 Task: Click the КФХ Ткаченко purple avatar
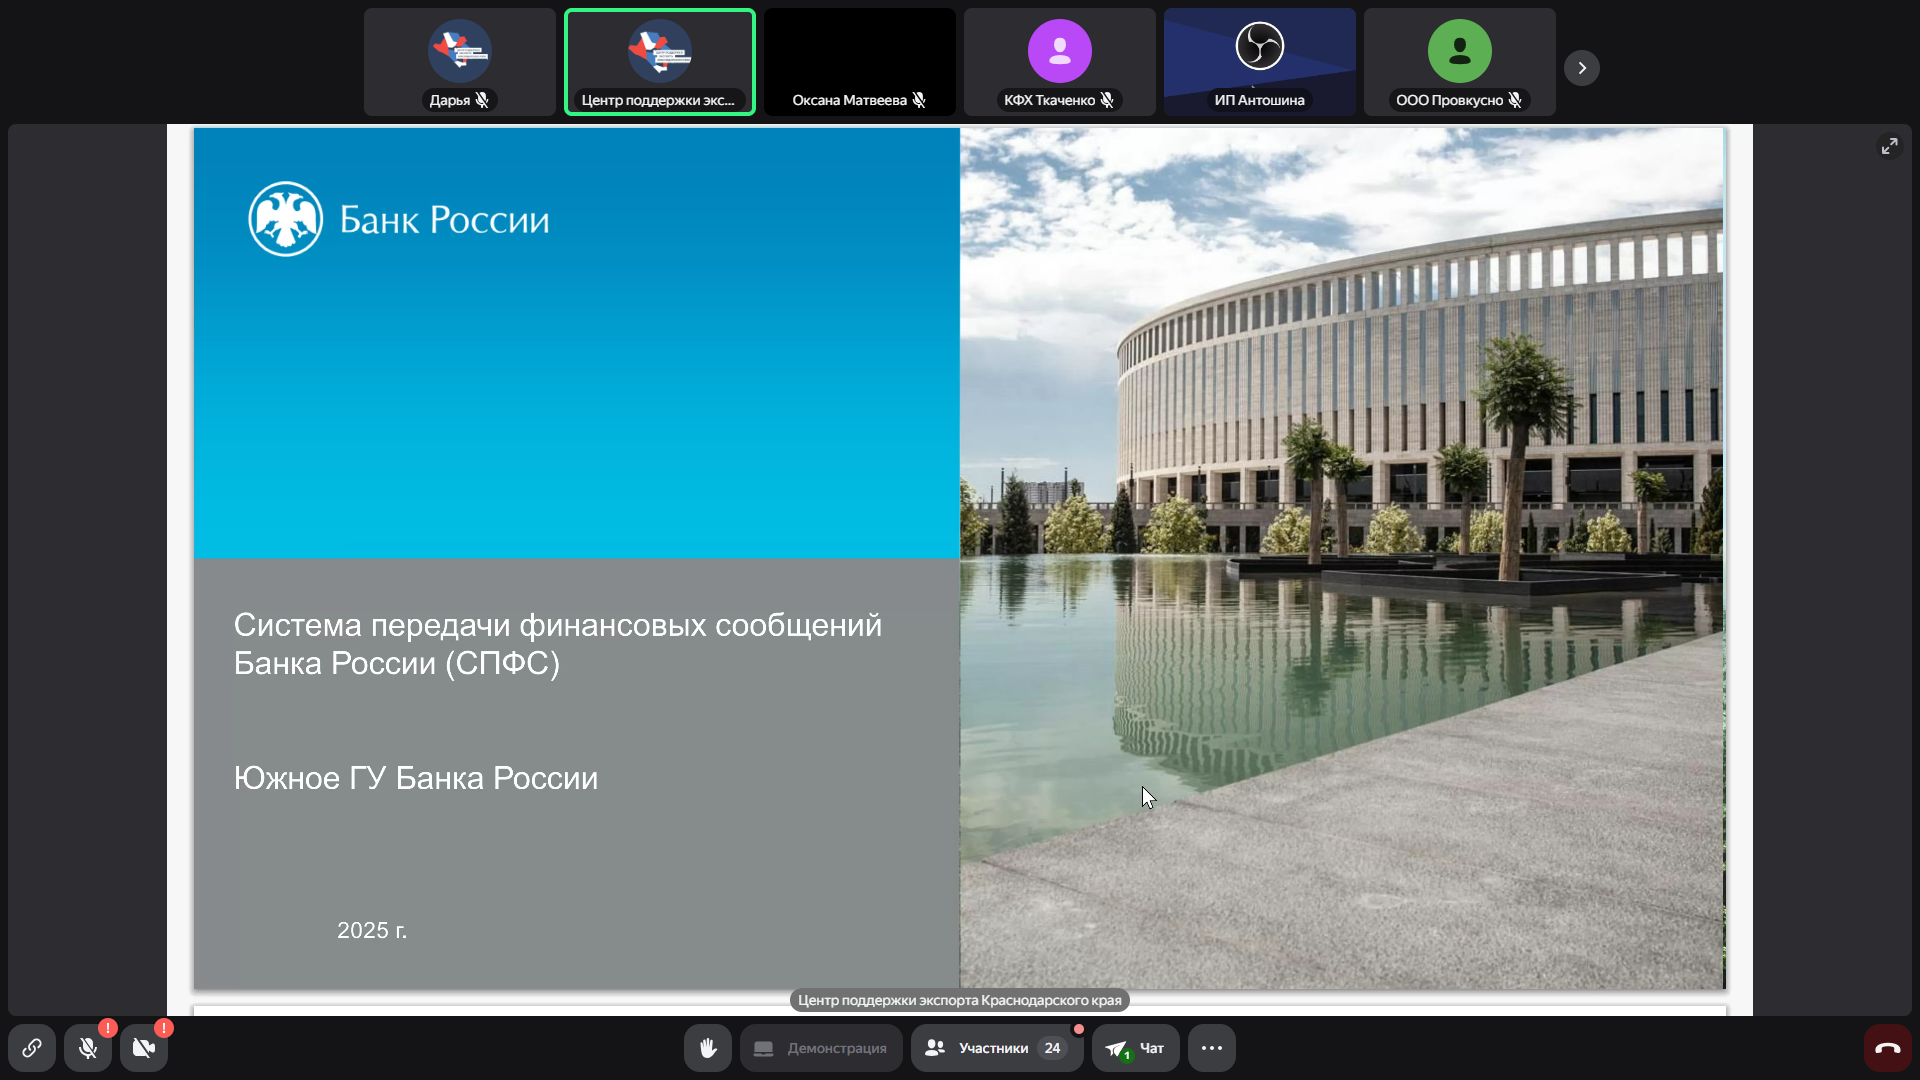pyautogui.click(x=1060, y=51)
